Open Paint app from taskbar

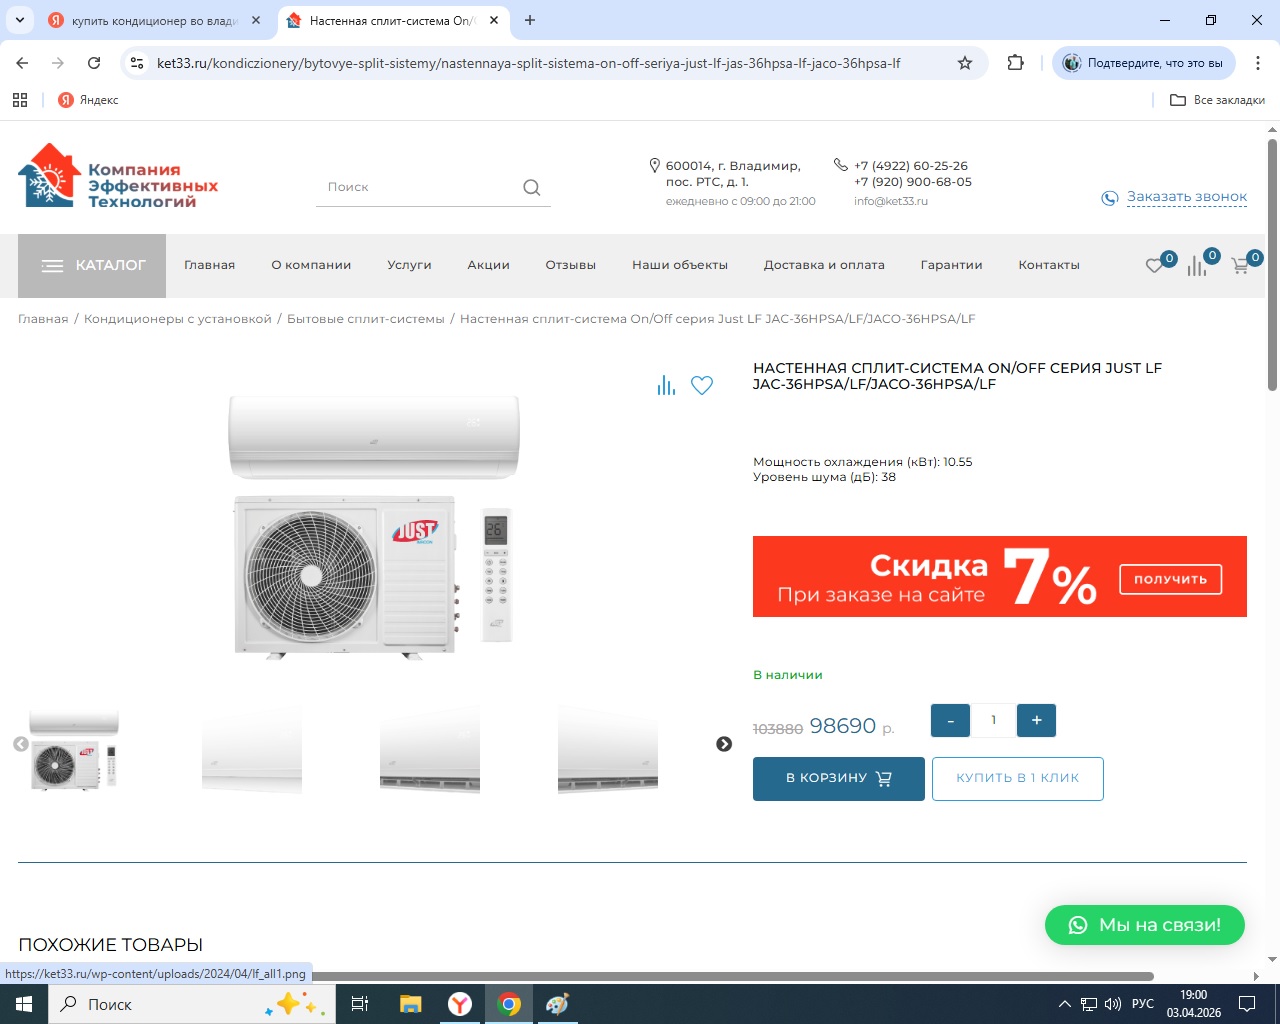(557, 1004)
